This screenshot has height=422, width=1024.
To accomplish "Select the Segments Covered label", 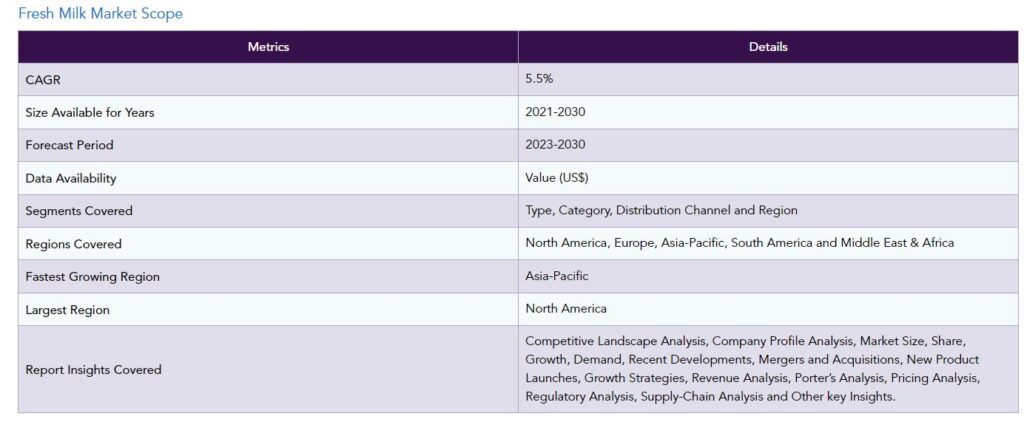I will (x=78, y=211).
